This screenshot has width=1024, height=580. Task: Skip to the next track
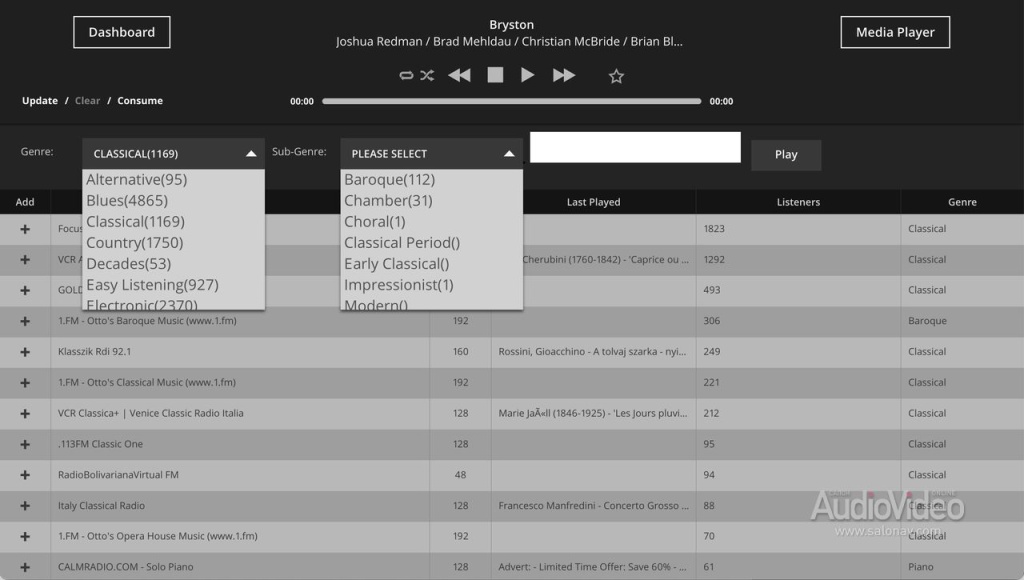coord(564,75)
